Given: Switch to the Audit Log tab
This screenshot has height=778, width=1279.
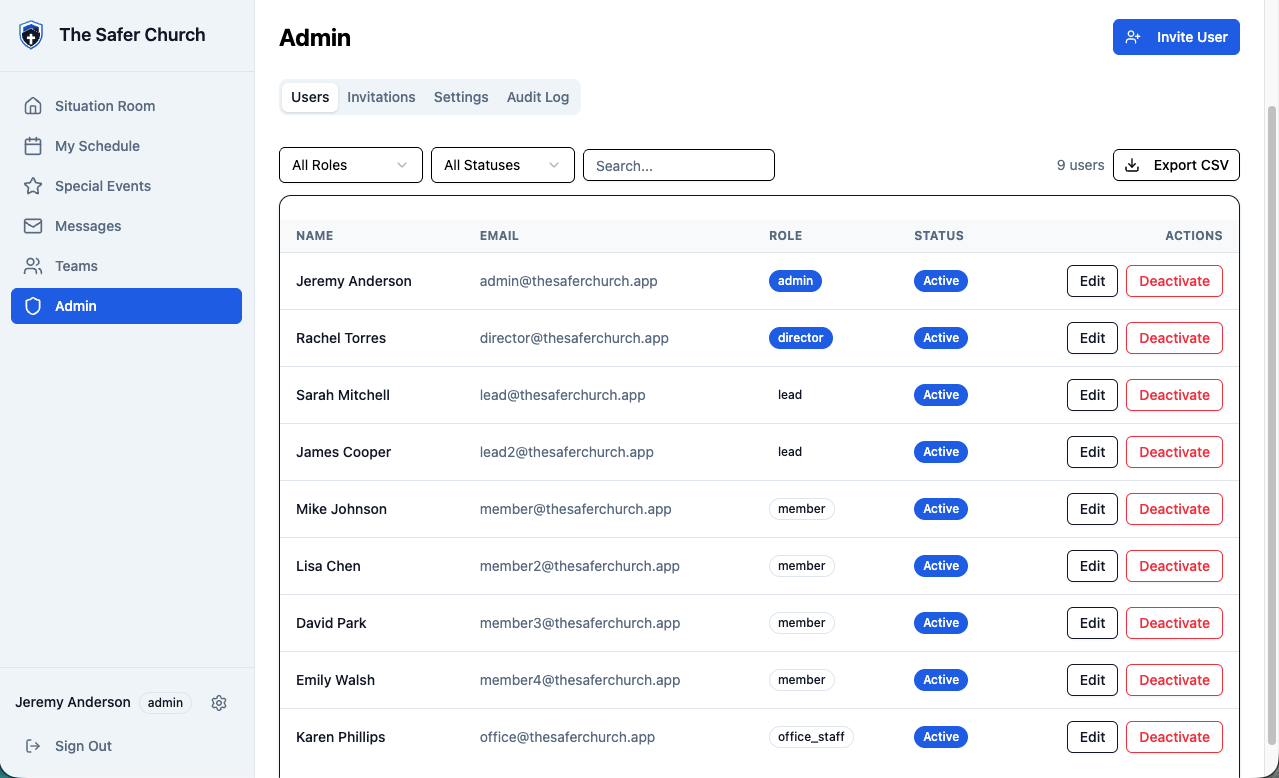Looking at the screenshot, I should [538, 97].
